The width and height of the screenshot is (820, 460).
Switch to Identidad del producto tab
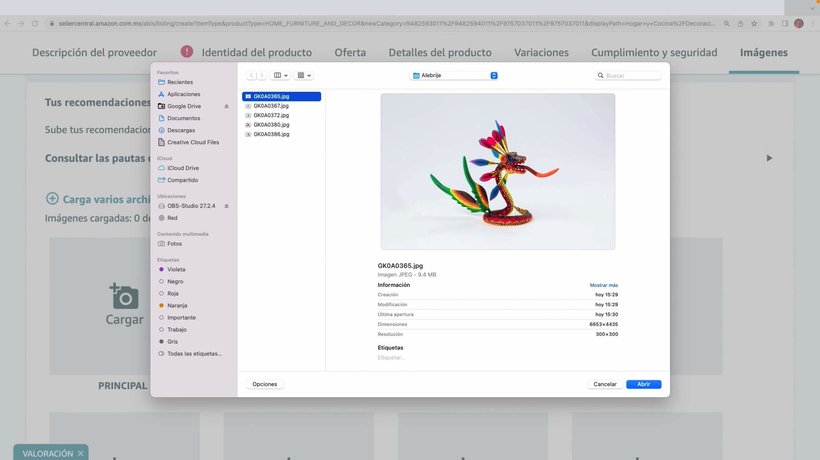257,52
